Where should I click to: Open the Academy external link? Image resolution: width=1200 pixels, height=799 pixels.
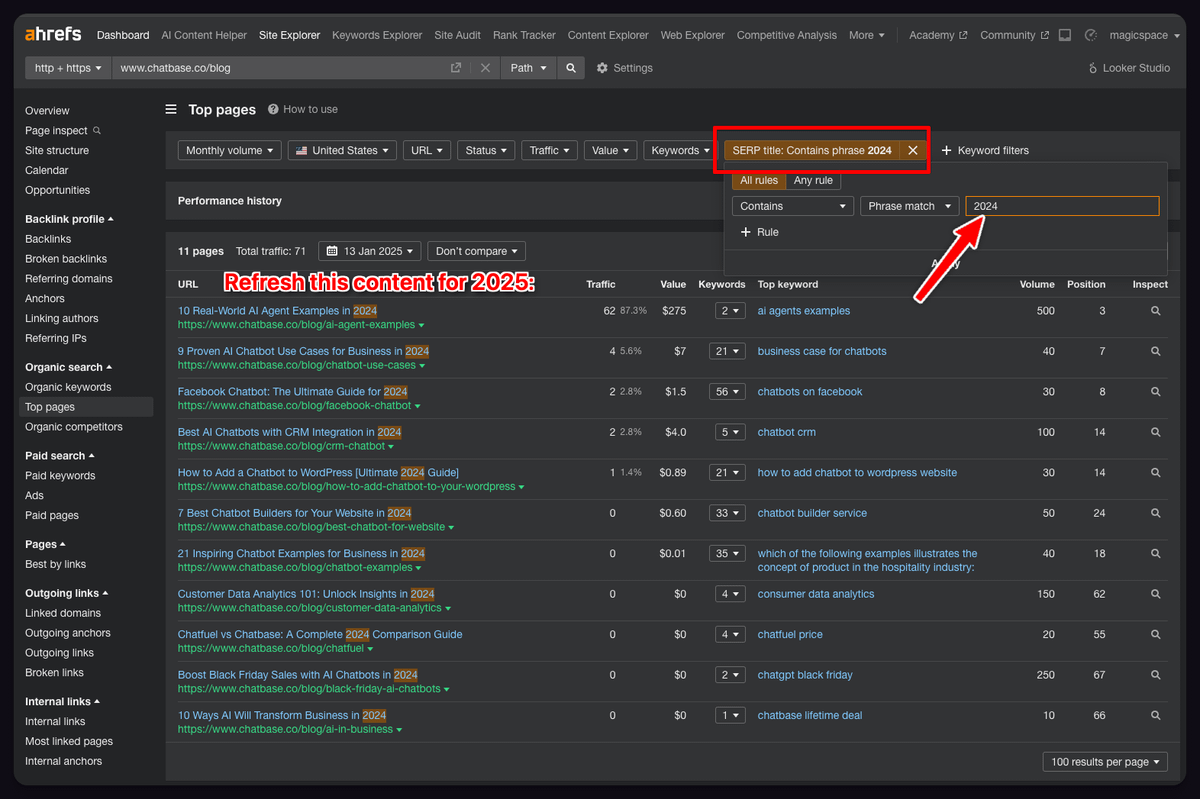(x=938, y=35)
